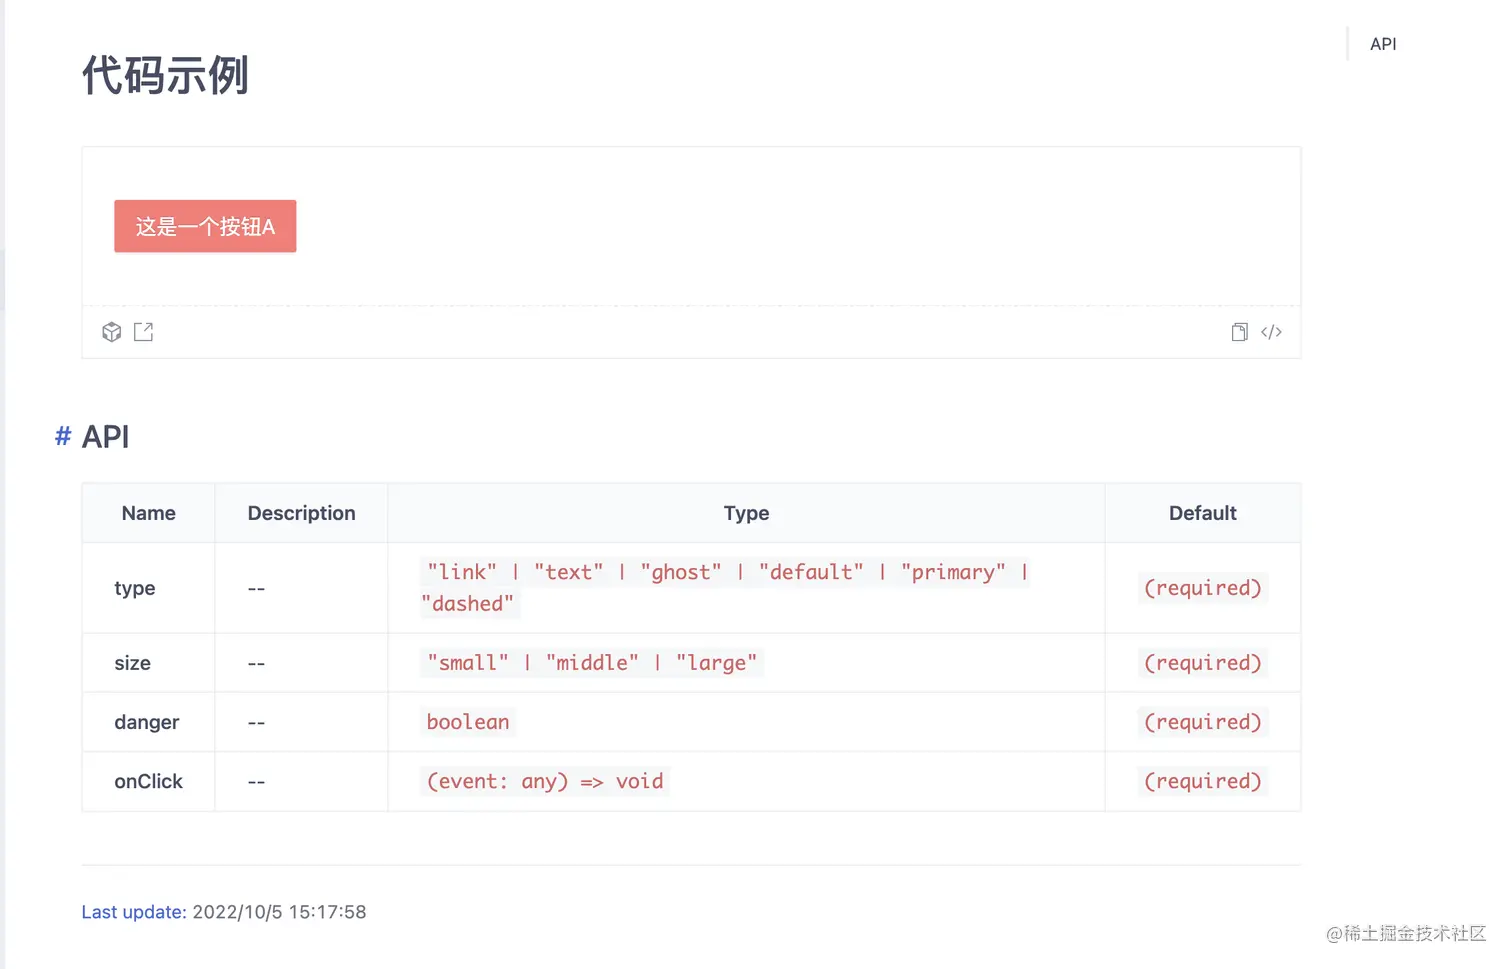Click the 2022/10/5 15:17:58 timestamp

279,912
